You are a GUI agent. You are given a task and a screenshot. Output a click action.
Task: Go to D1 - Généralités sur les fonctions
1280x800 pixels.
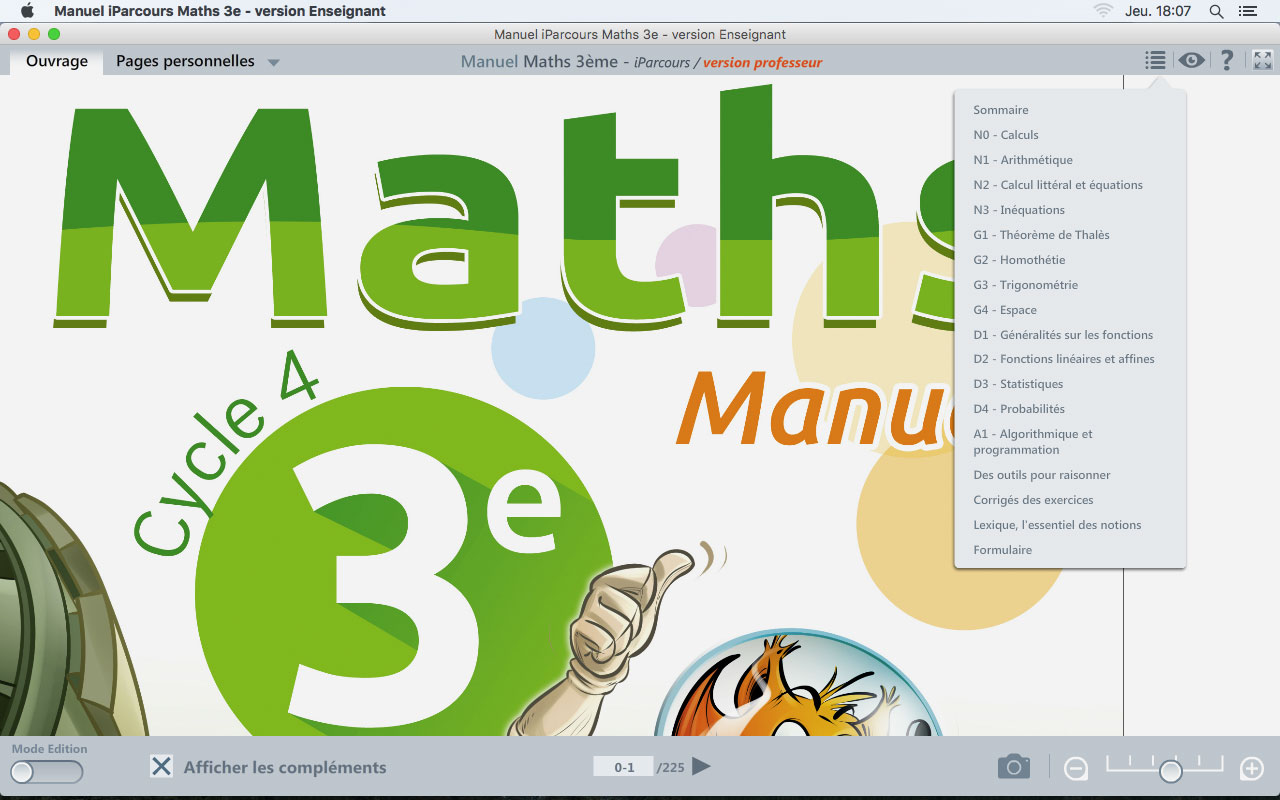1063,335
